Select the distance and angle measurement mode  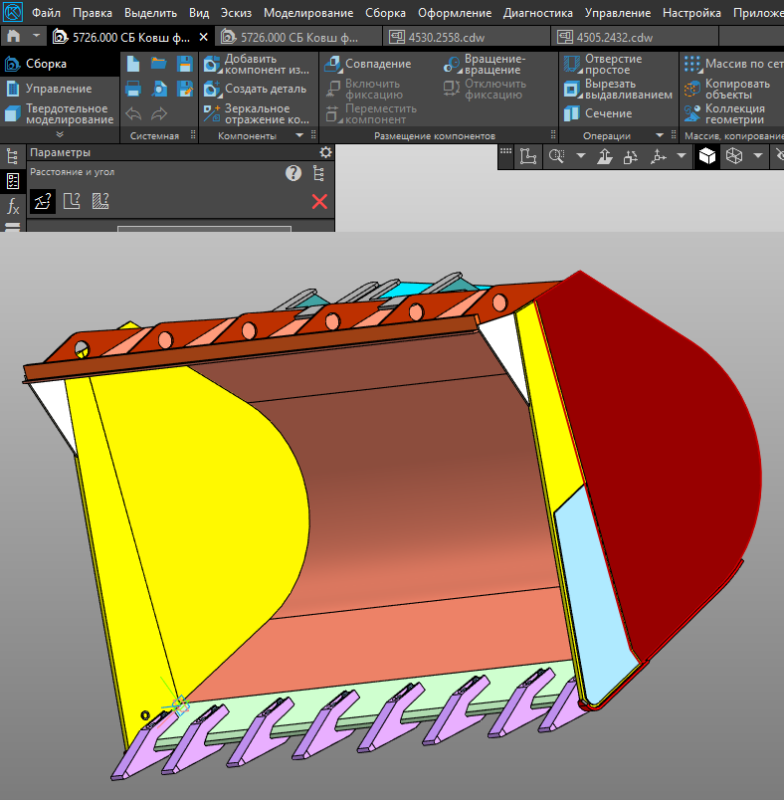coord(42,201)
